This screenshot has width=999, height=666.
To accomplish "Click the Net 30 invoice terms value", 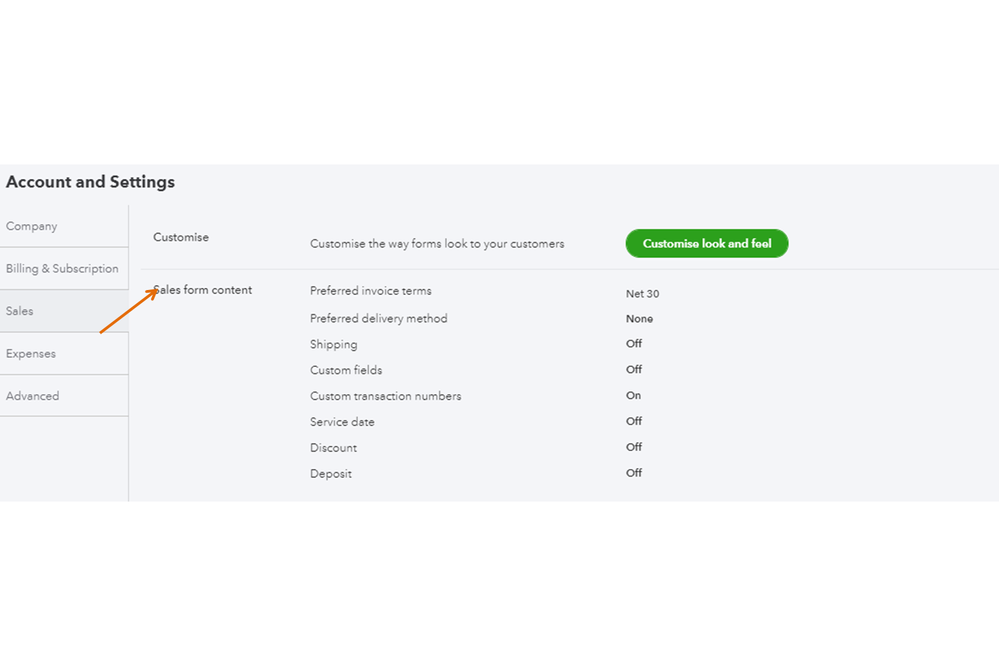I will (x=642, y=294).
